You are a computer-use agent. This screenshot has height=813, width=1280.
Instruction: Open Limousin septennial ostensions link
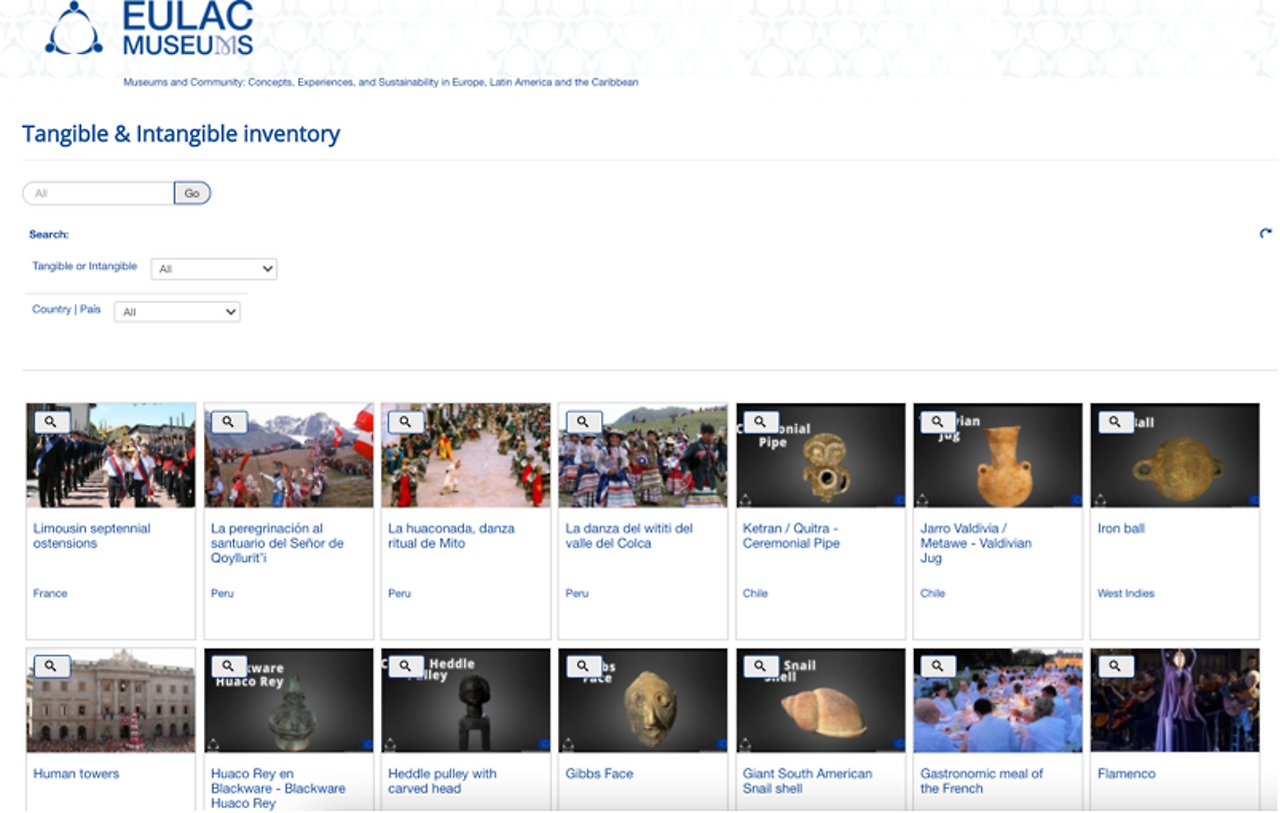click(x=92, y=536)
